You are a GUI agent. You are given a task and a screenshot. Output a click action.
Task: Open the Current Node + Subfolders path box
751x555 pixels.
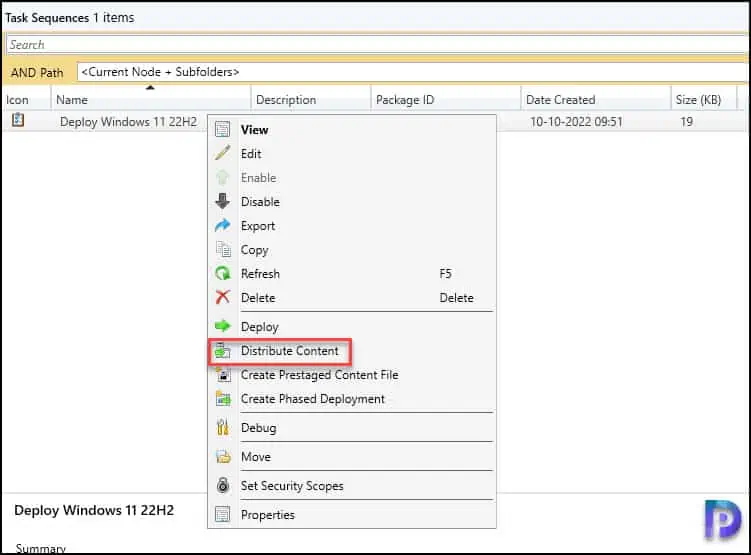point(412,72)
